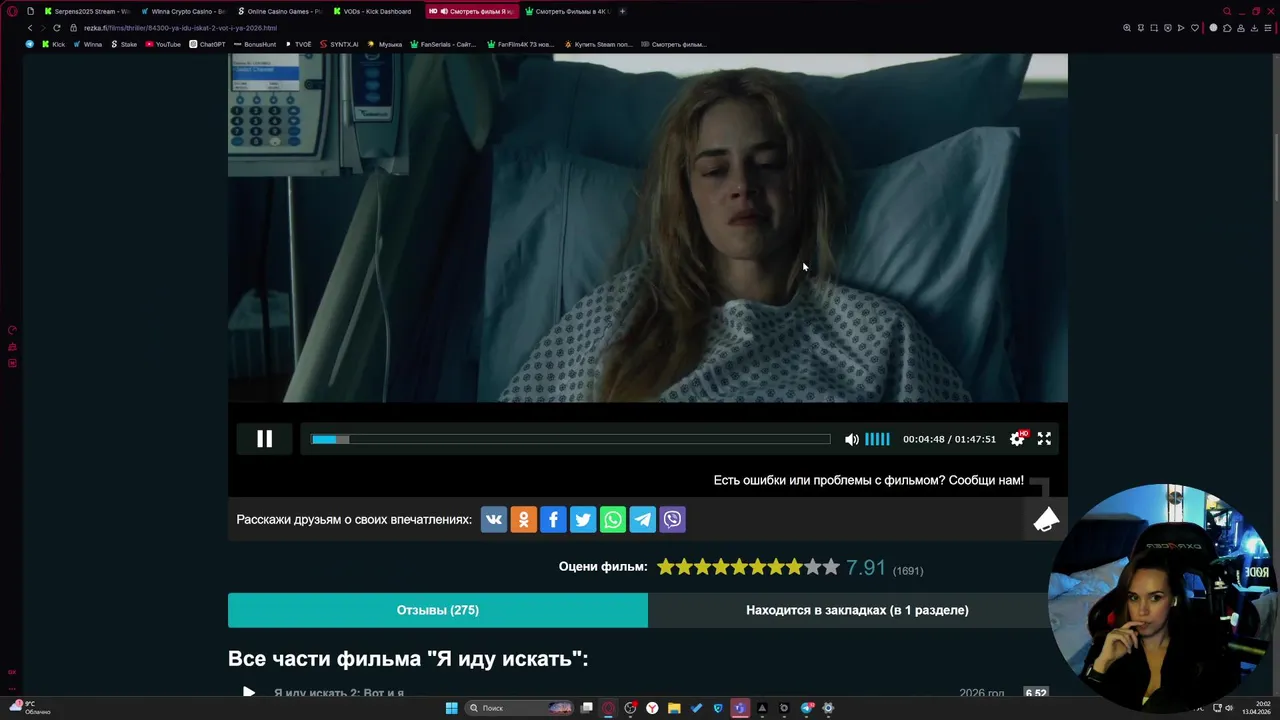This screenshot has height=720, width=1280.
Task: Open the taskbar clock and date
Action: [1256, 708]
